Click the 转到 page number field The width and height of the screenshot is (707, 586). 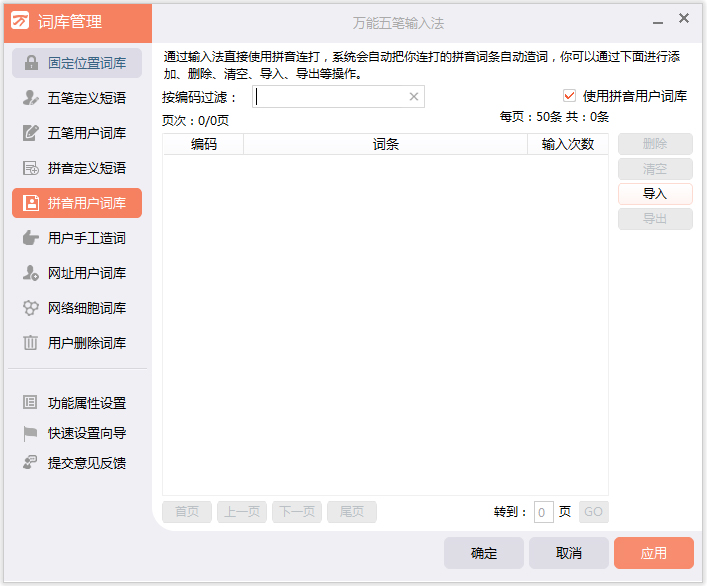pyautogui.click(x=543, y=512)
